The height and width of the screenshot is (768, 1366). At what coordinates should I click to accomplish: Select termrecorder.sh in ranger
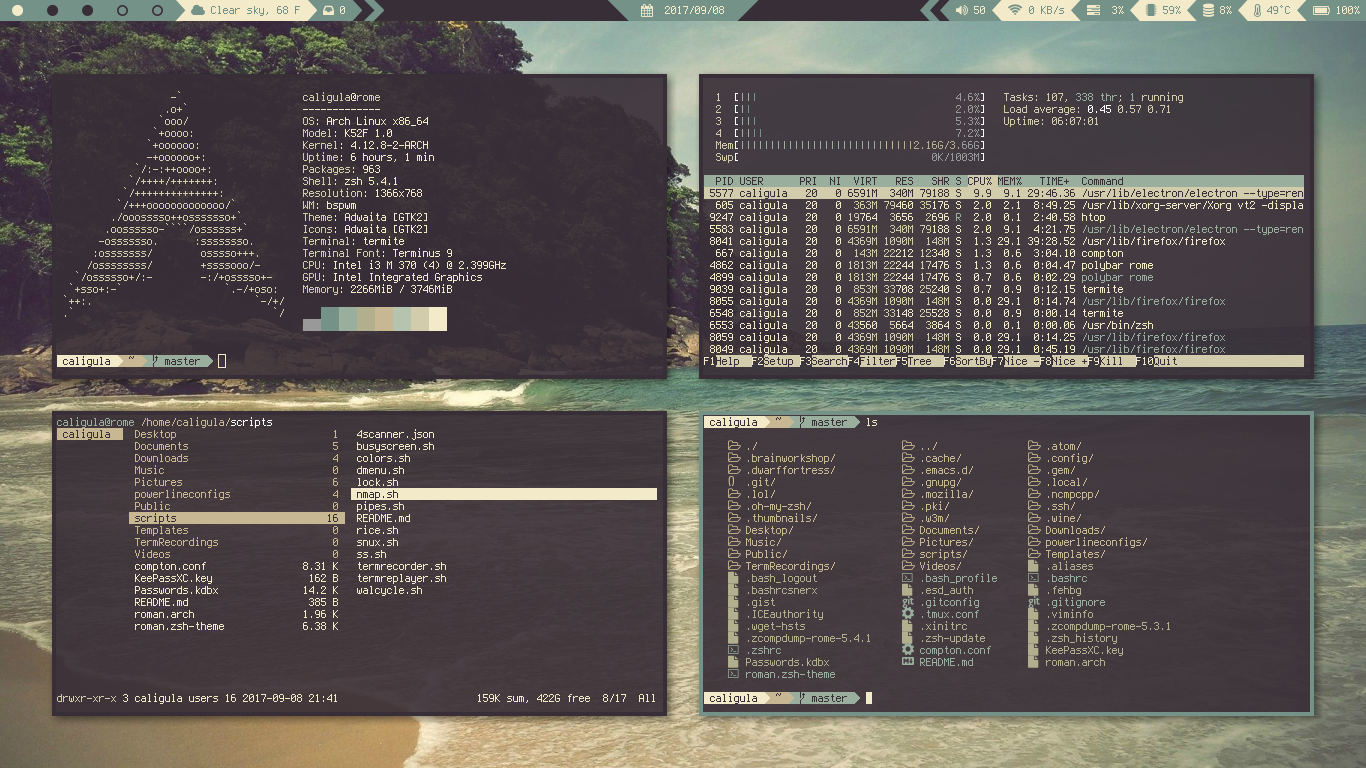click(x=401, y=566)
